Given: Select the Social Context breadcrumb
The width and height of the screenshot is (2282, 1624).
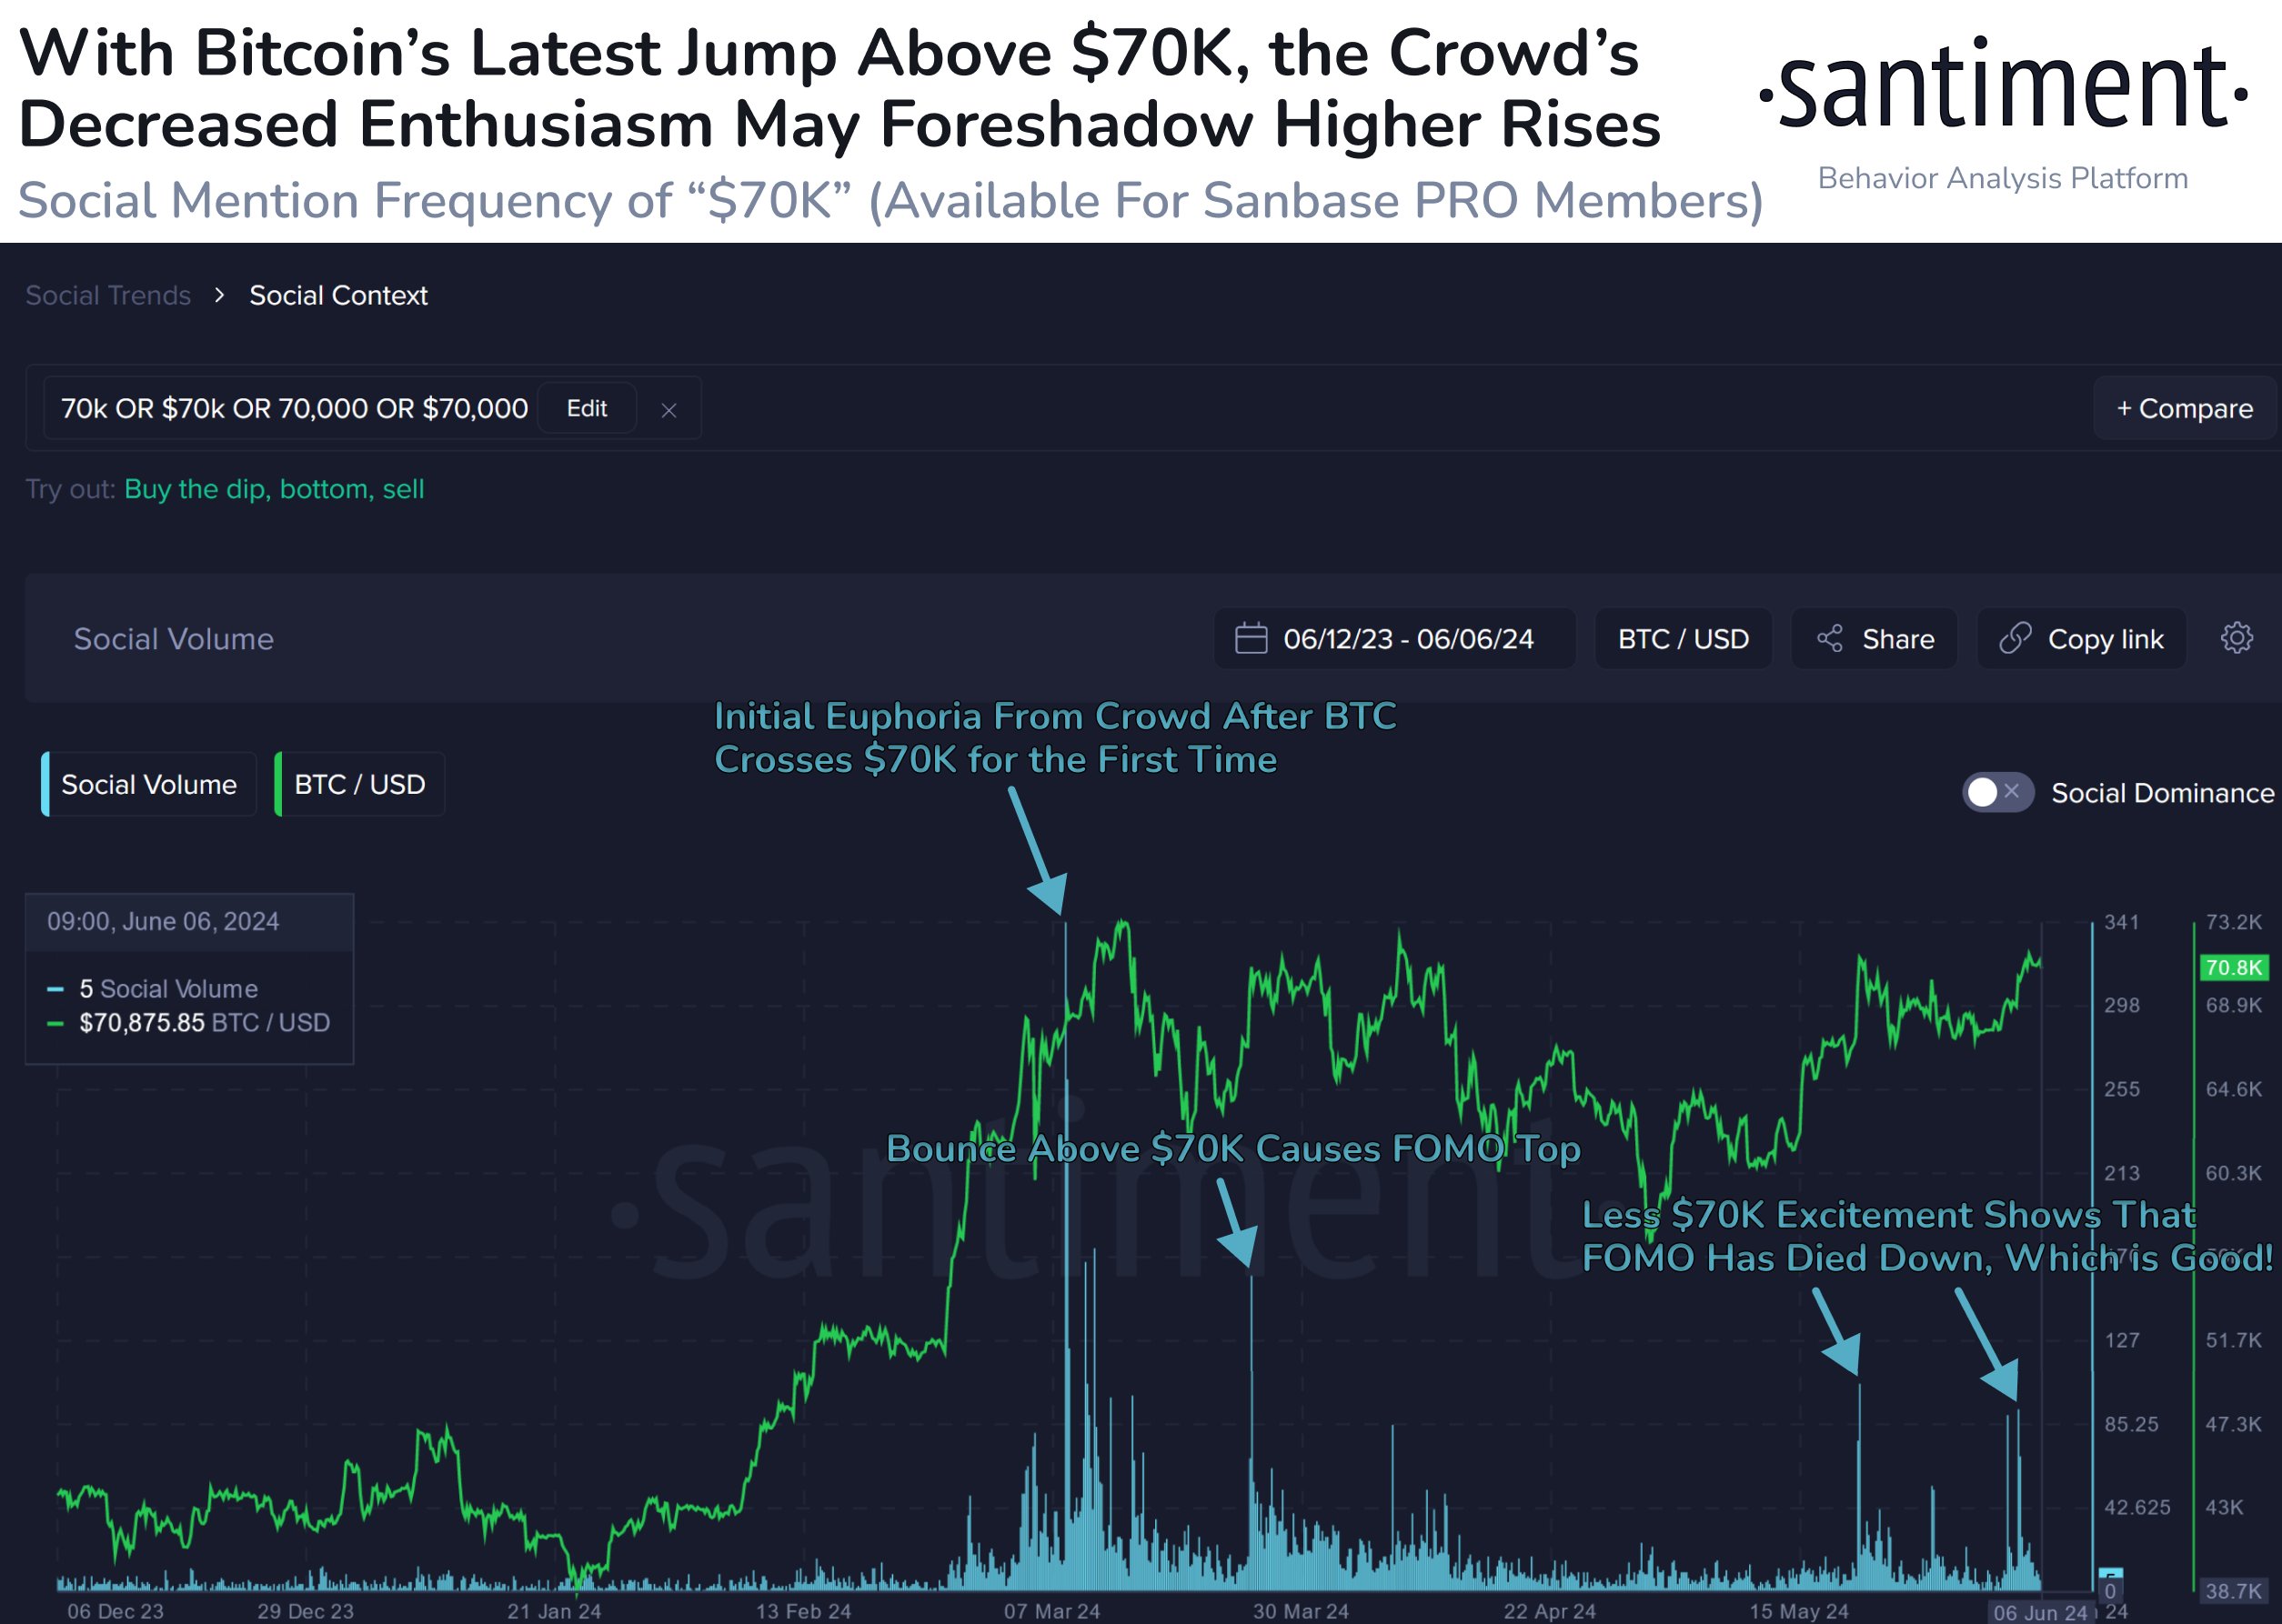Looking at the screenshot, I should tap(338, 295).
